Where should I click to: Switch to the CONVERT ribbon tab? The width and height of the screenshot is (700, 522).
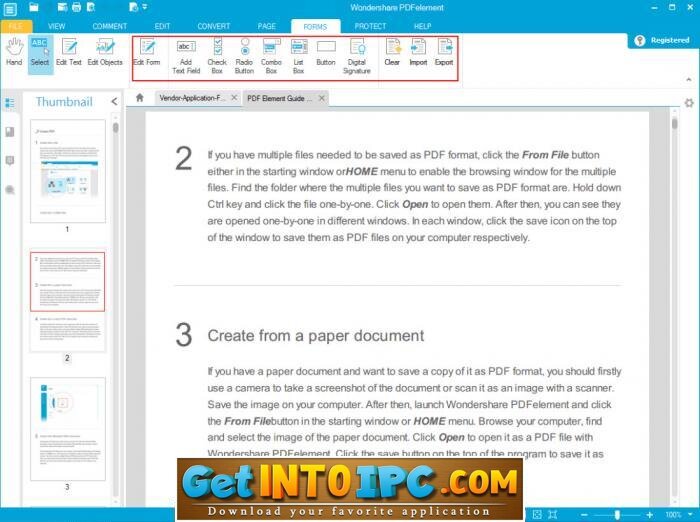coord(214,26)
